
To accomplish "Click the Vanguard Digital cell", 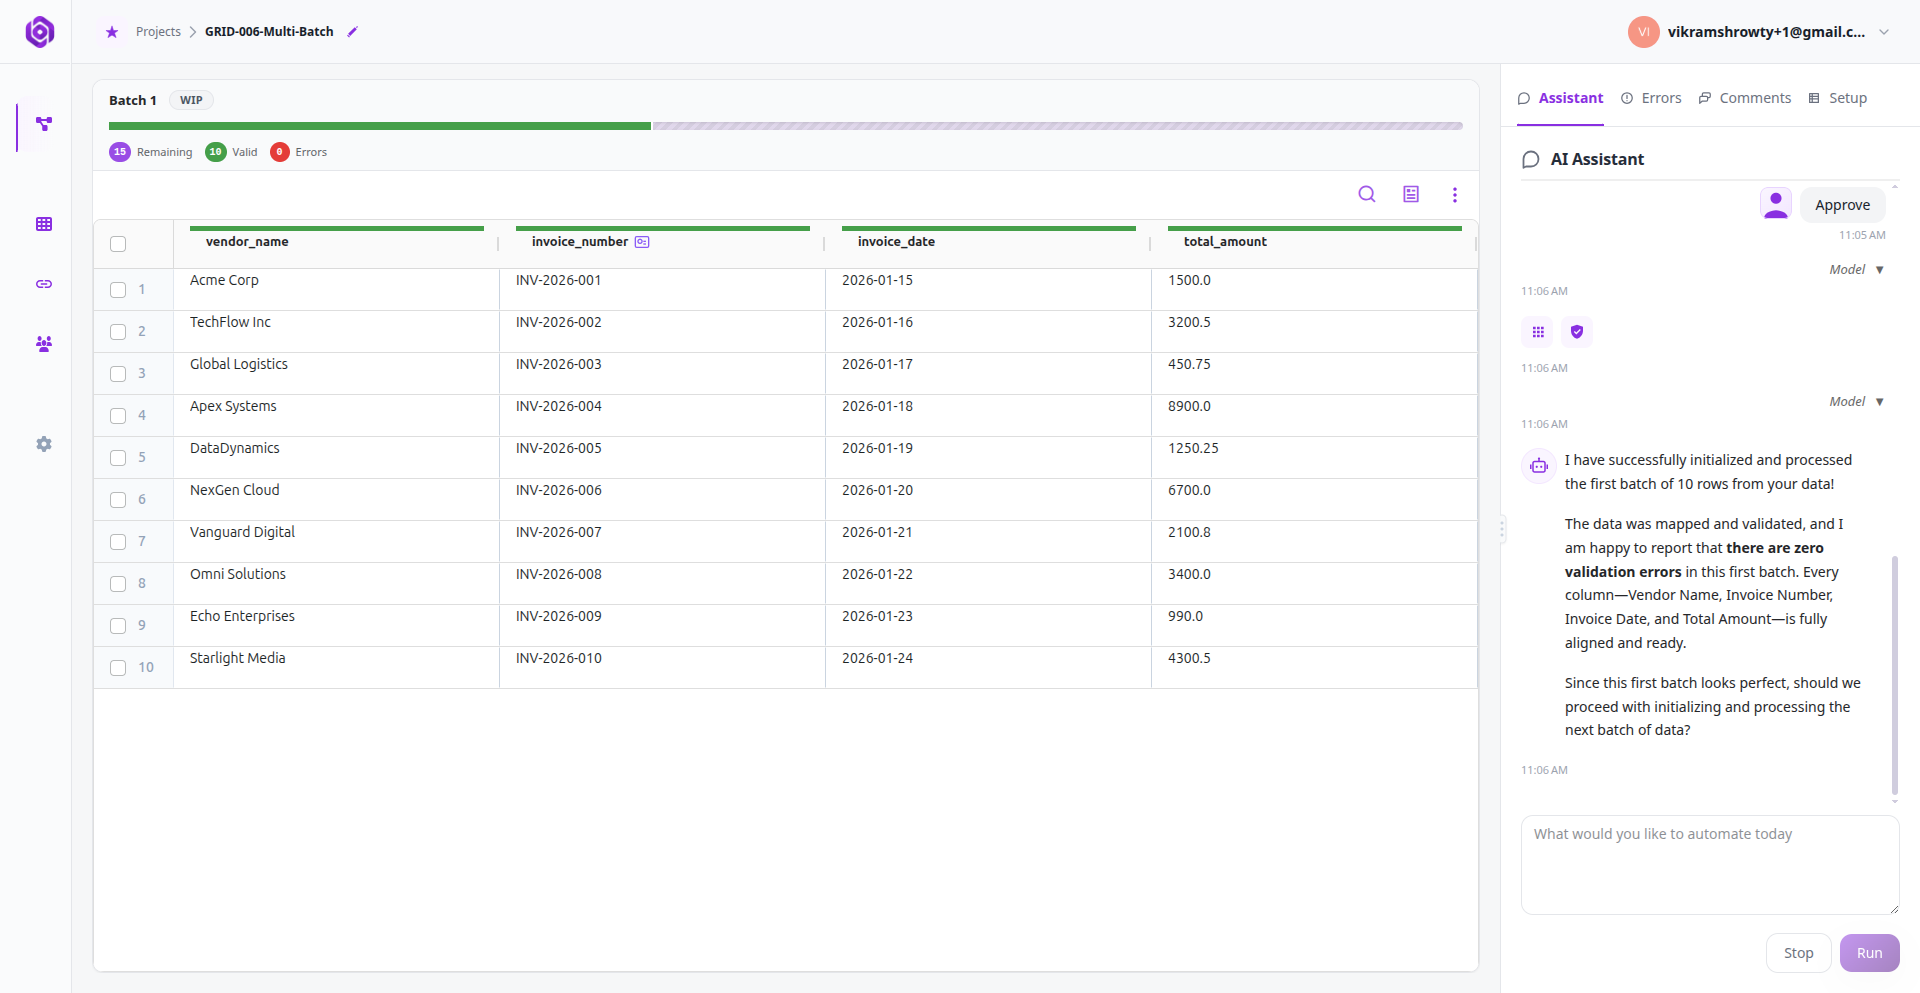I will [336, 541].
